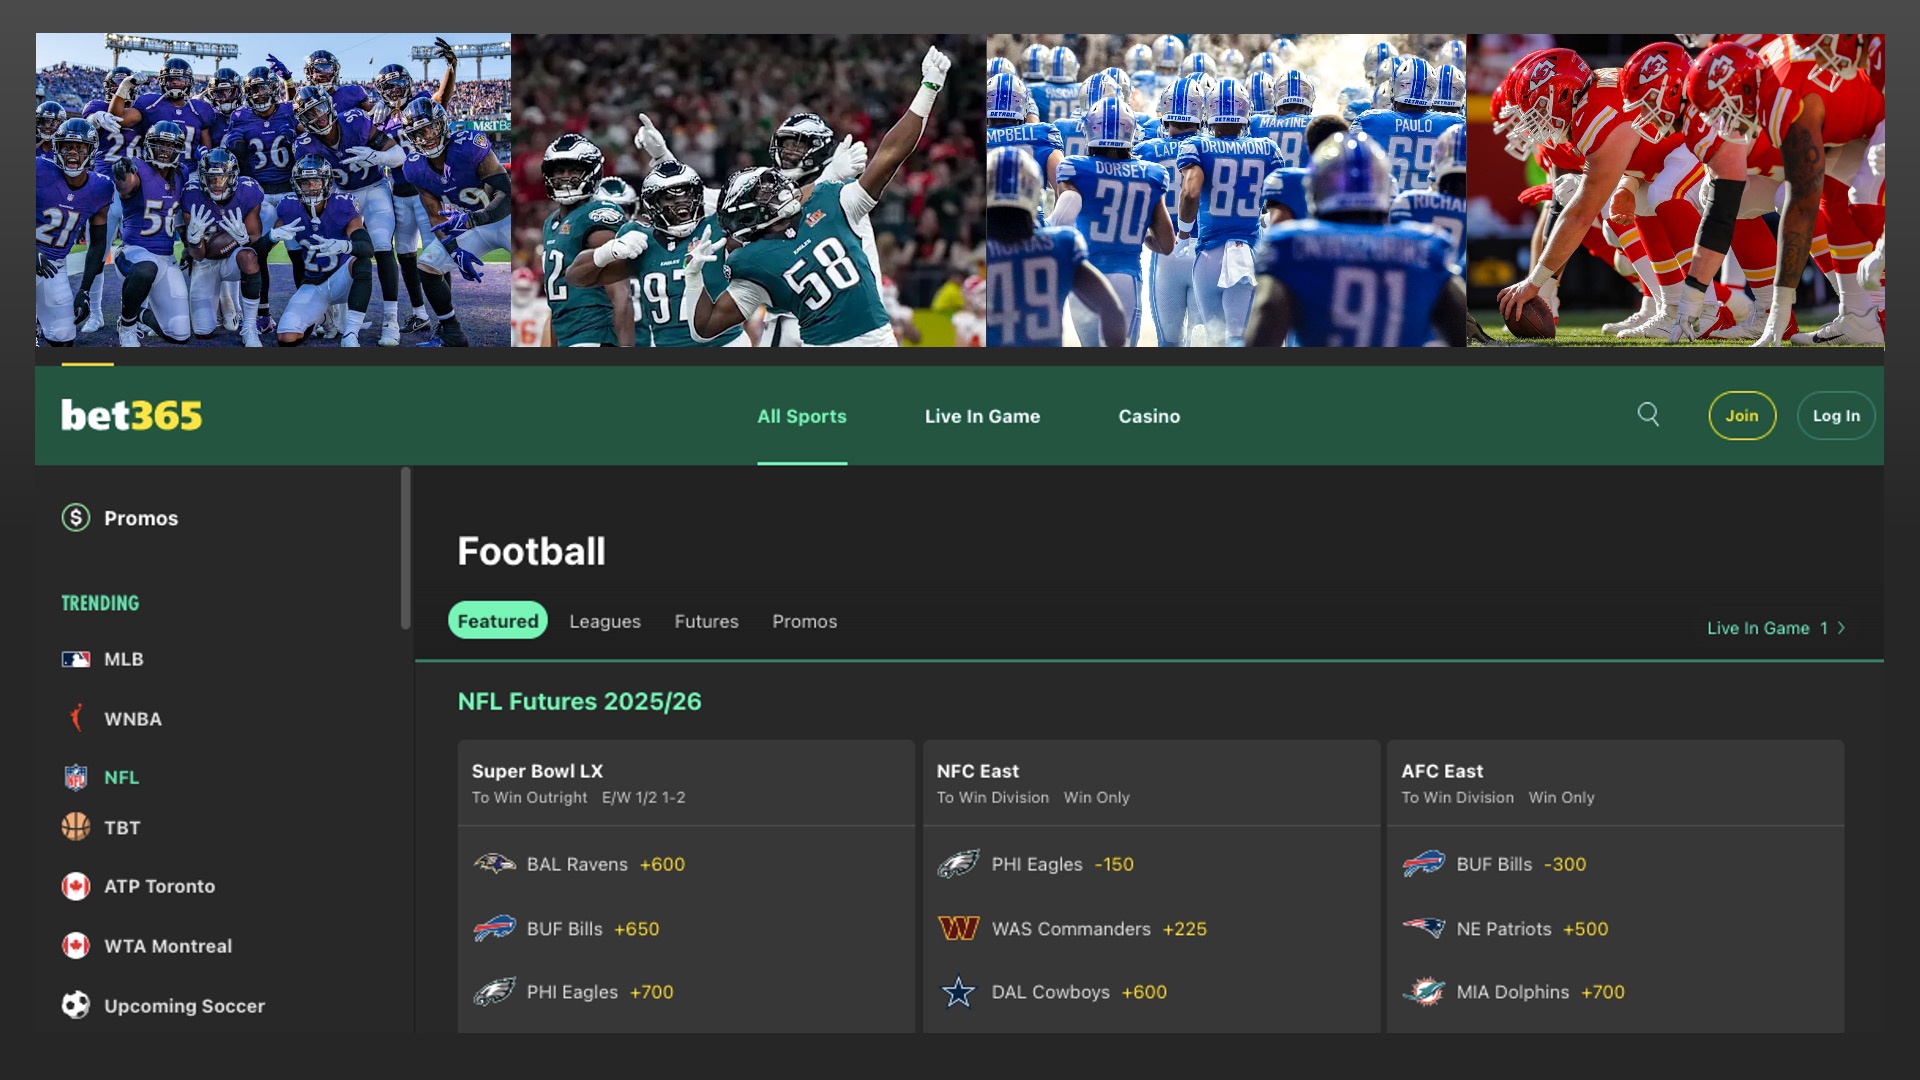Switch to the Leagues tab
This screenshot has height=1080, width=1920.
605,621
